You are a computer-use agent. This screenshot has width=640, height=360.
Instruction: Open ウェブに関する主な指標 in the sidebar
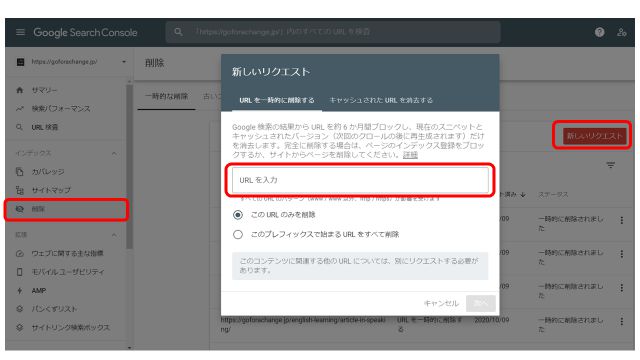(67, 253)
